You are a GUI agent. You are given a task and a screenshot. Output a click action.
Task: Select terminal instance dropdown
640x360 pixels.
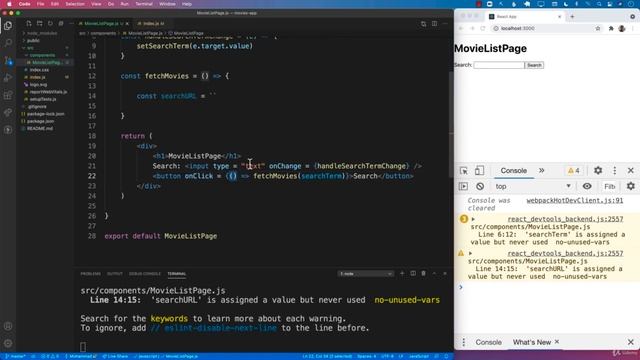pos(366,273)
